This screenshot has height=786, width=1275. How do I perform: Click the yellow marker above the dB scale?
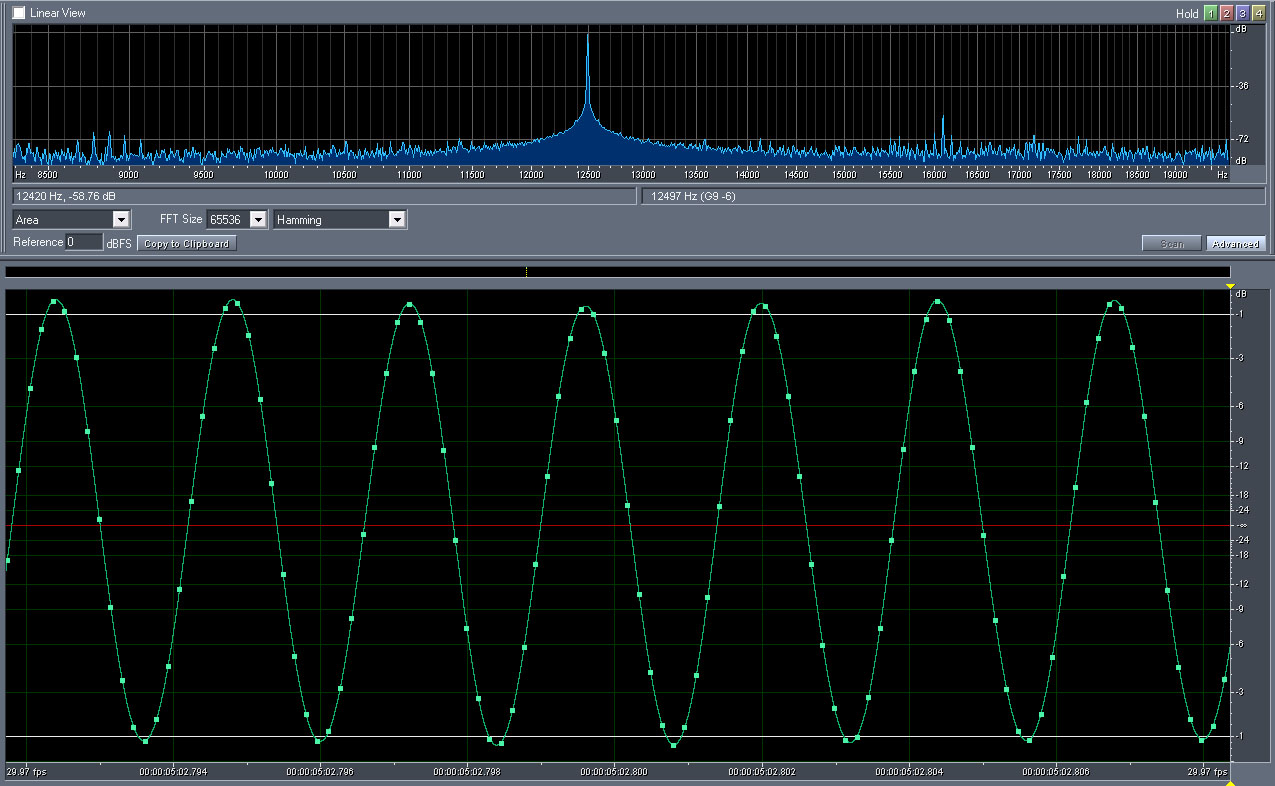pos(1231,286)
